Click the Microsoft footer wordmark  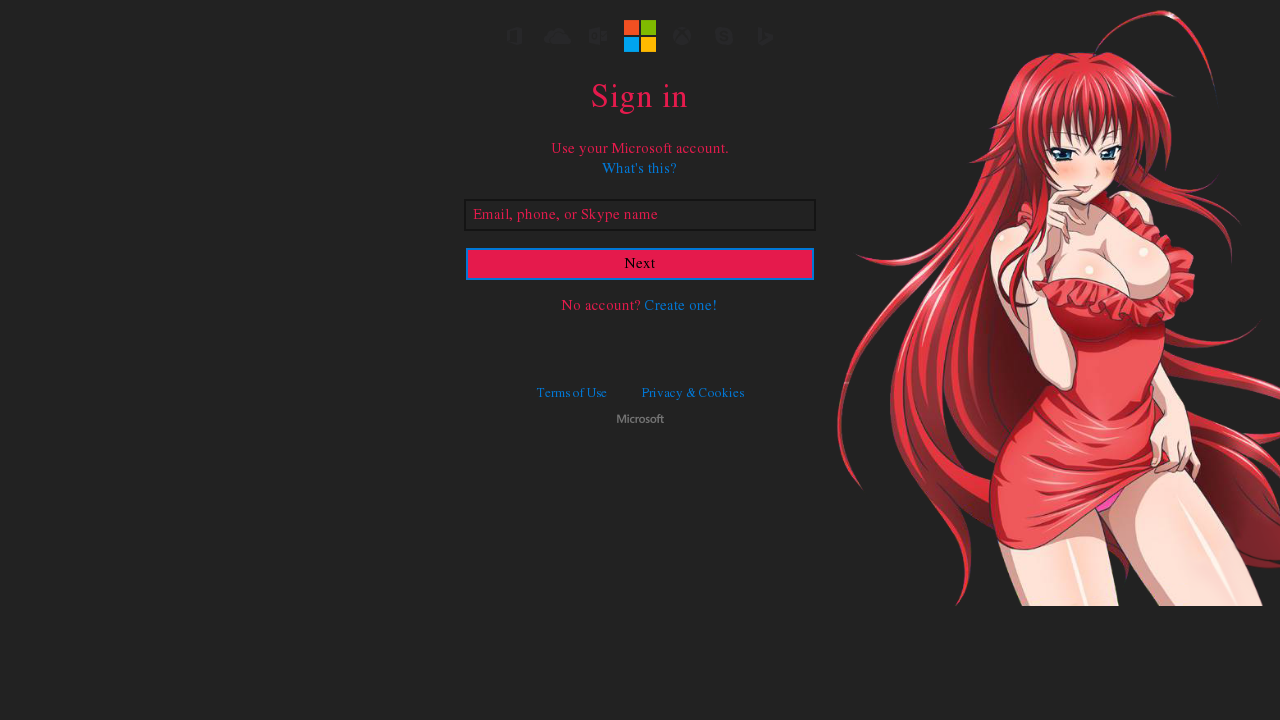[640, 419]
